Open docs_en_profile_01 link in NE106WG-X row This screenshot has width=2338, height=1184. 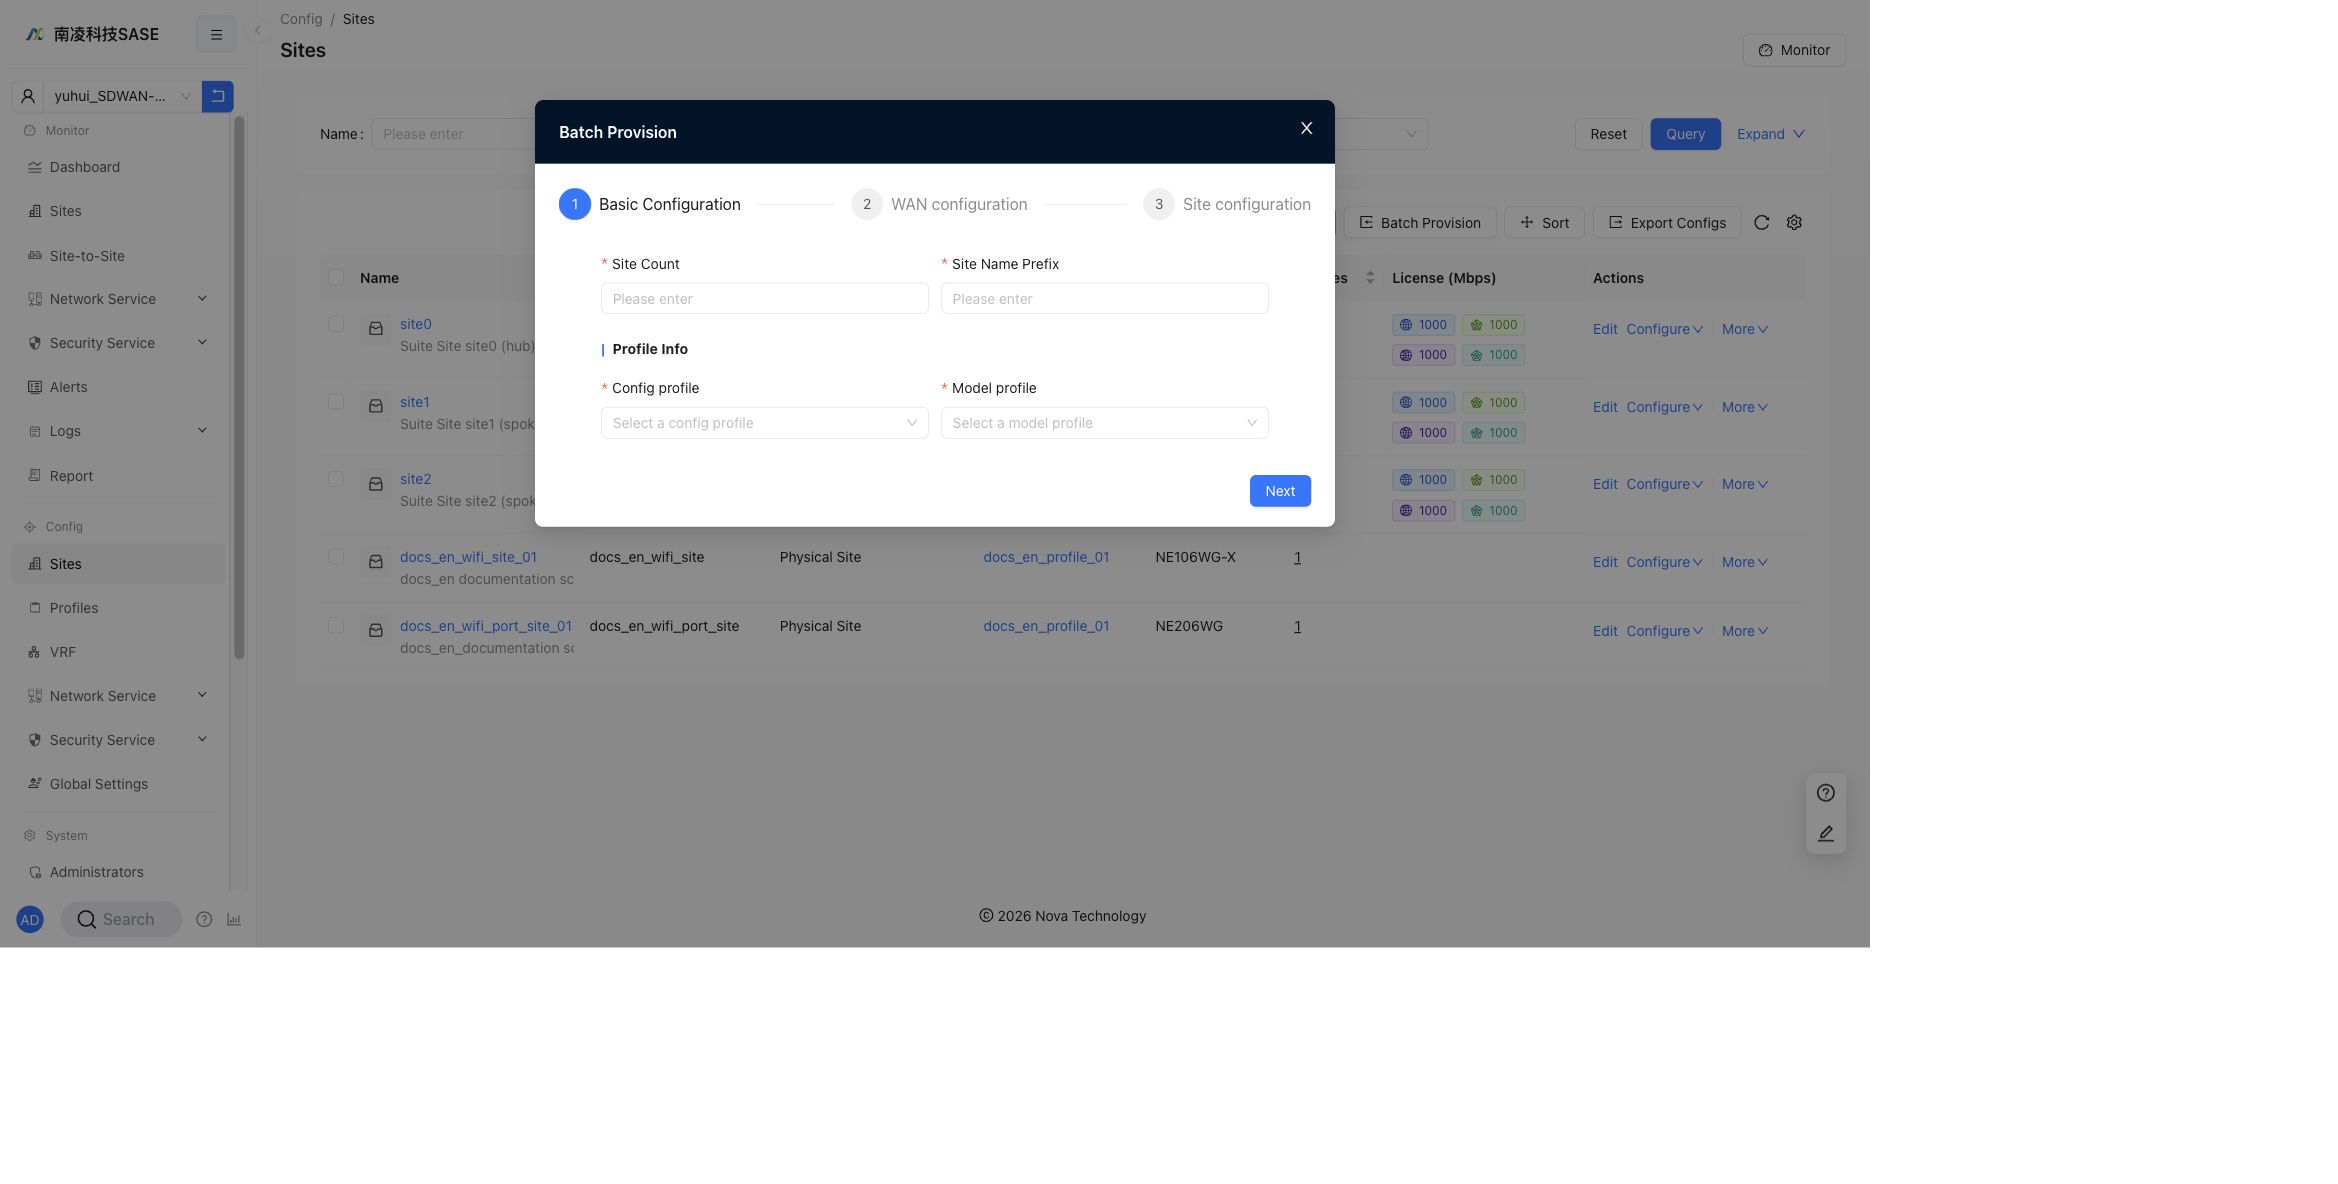point(1046,557)
